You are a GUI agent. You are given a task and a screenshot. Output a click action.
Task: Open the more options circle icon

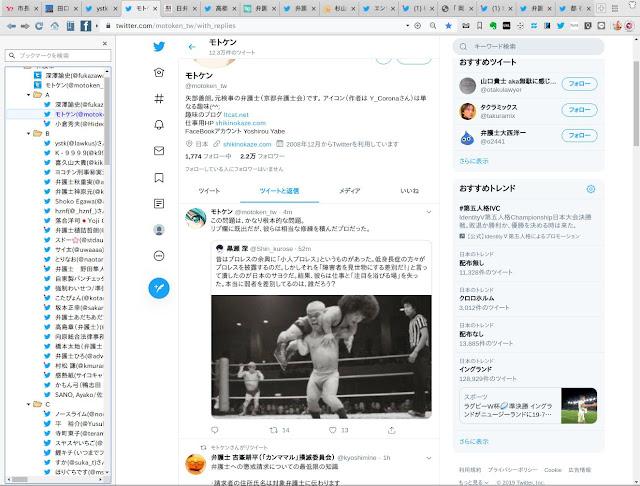click(x=159, y=256)
